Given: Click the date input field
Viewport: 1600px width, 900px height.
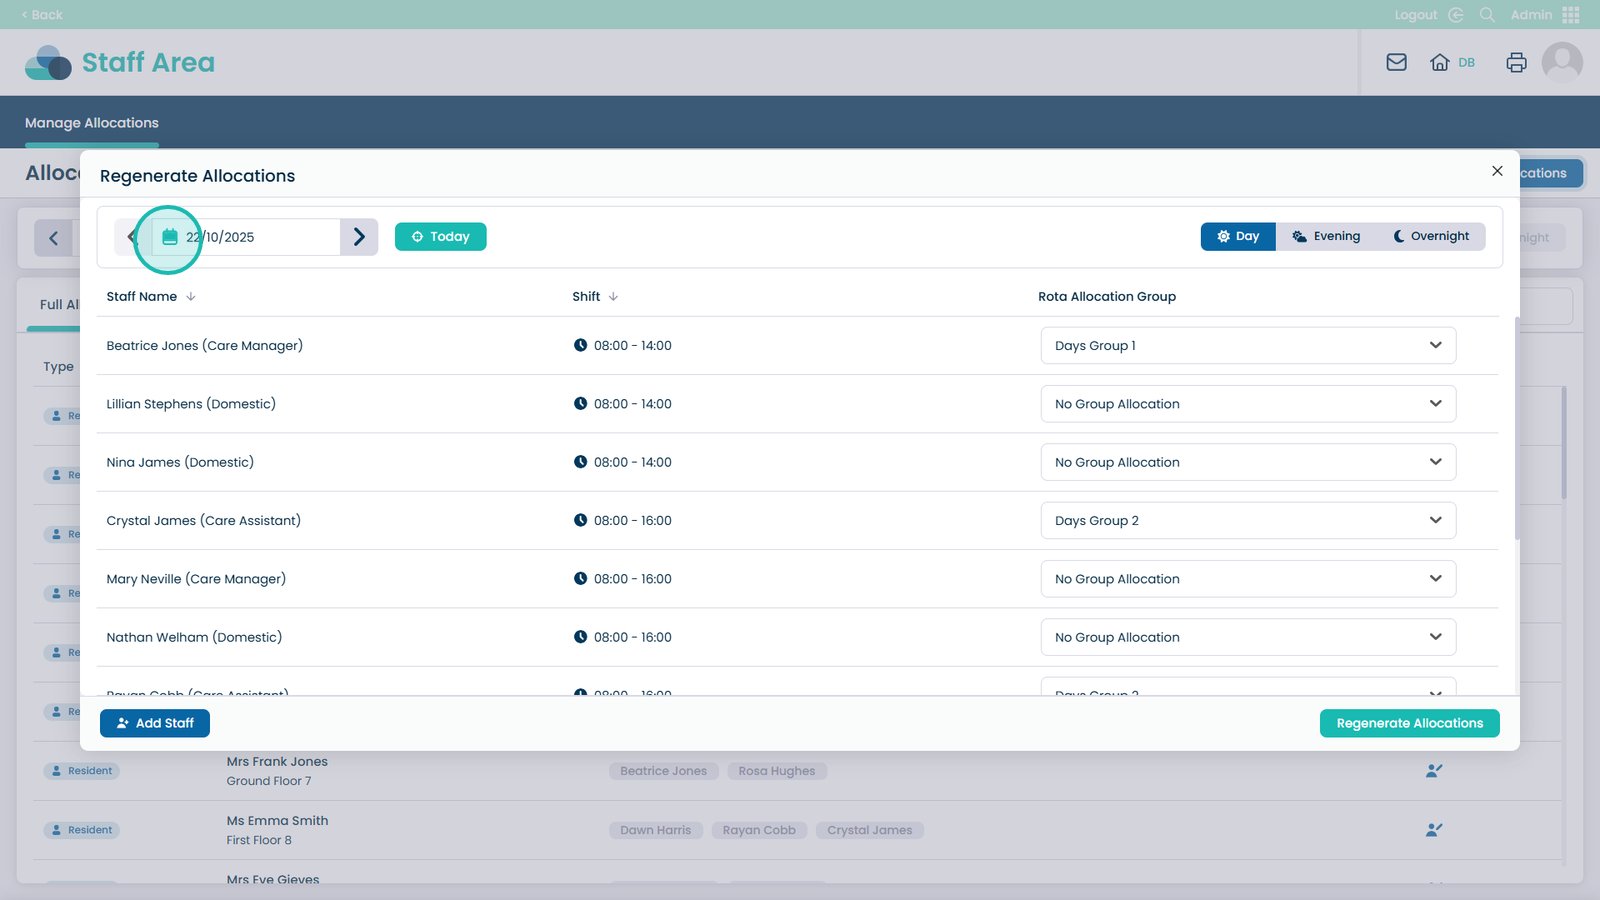Looking at the screenshot, I should click(260, 237).
